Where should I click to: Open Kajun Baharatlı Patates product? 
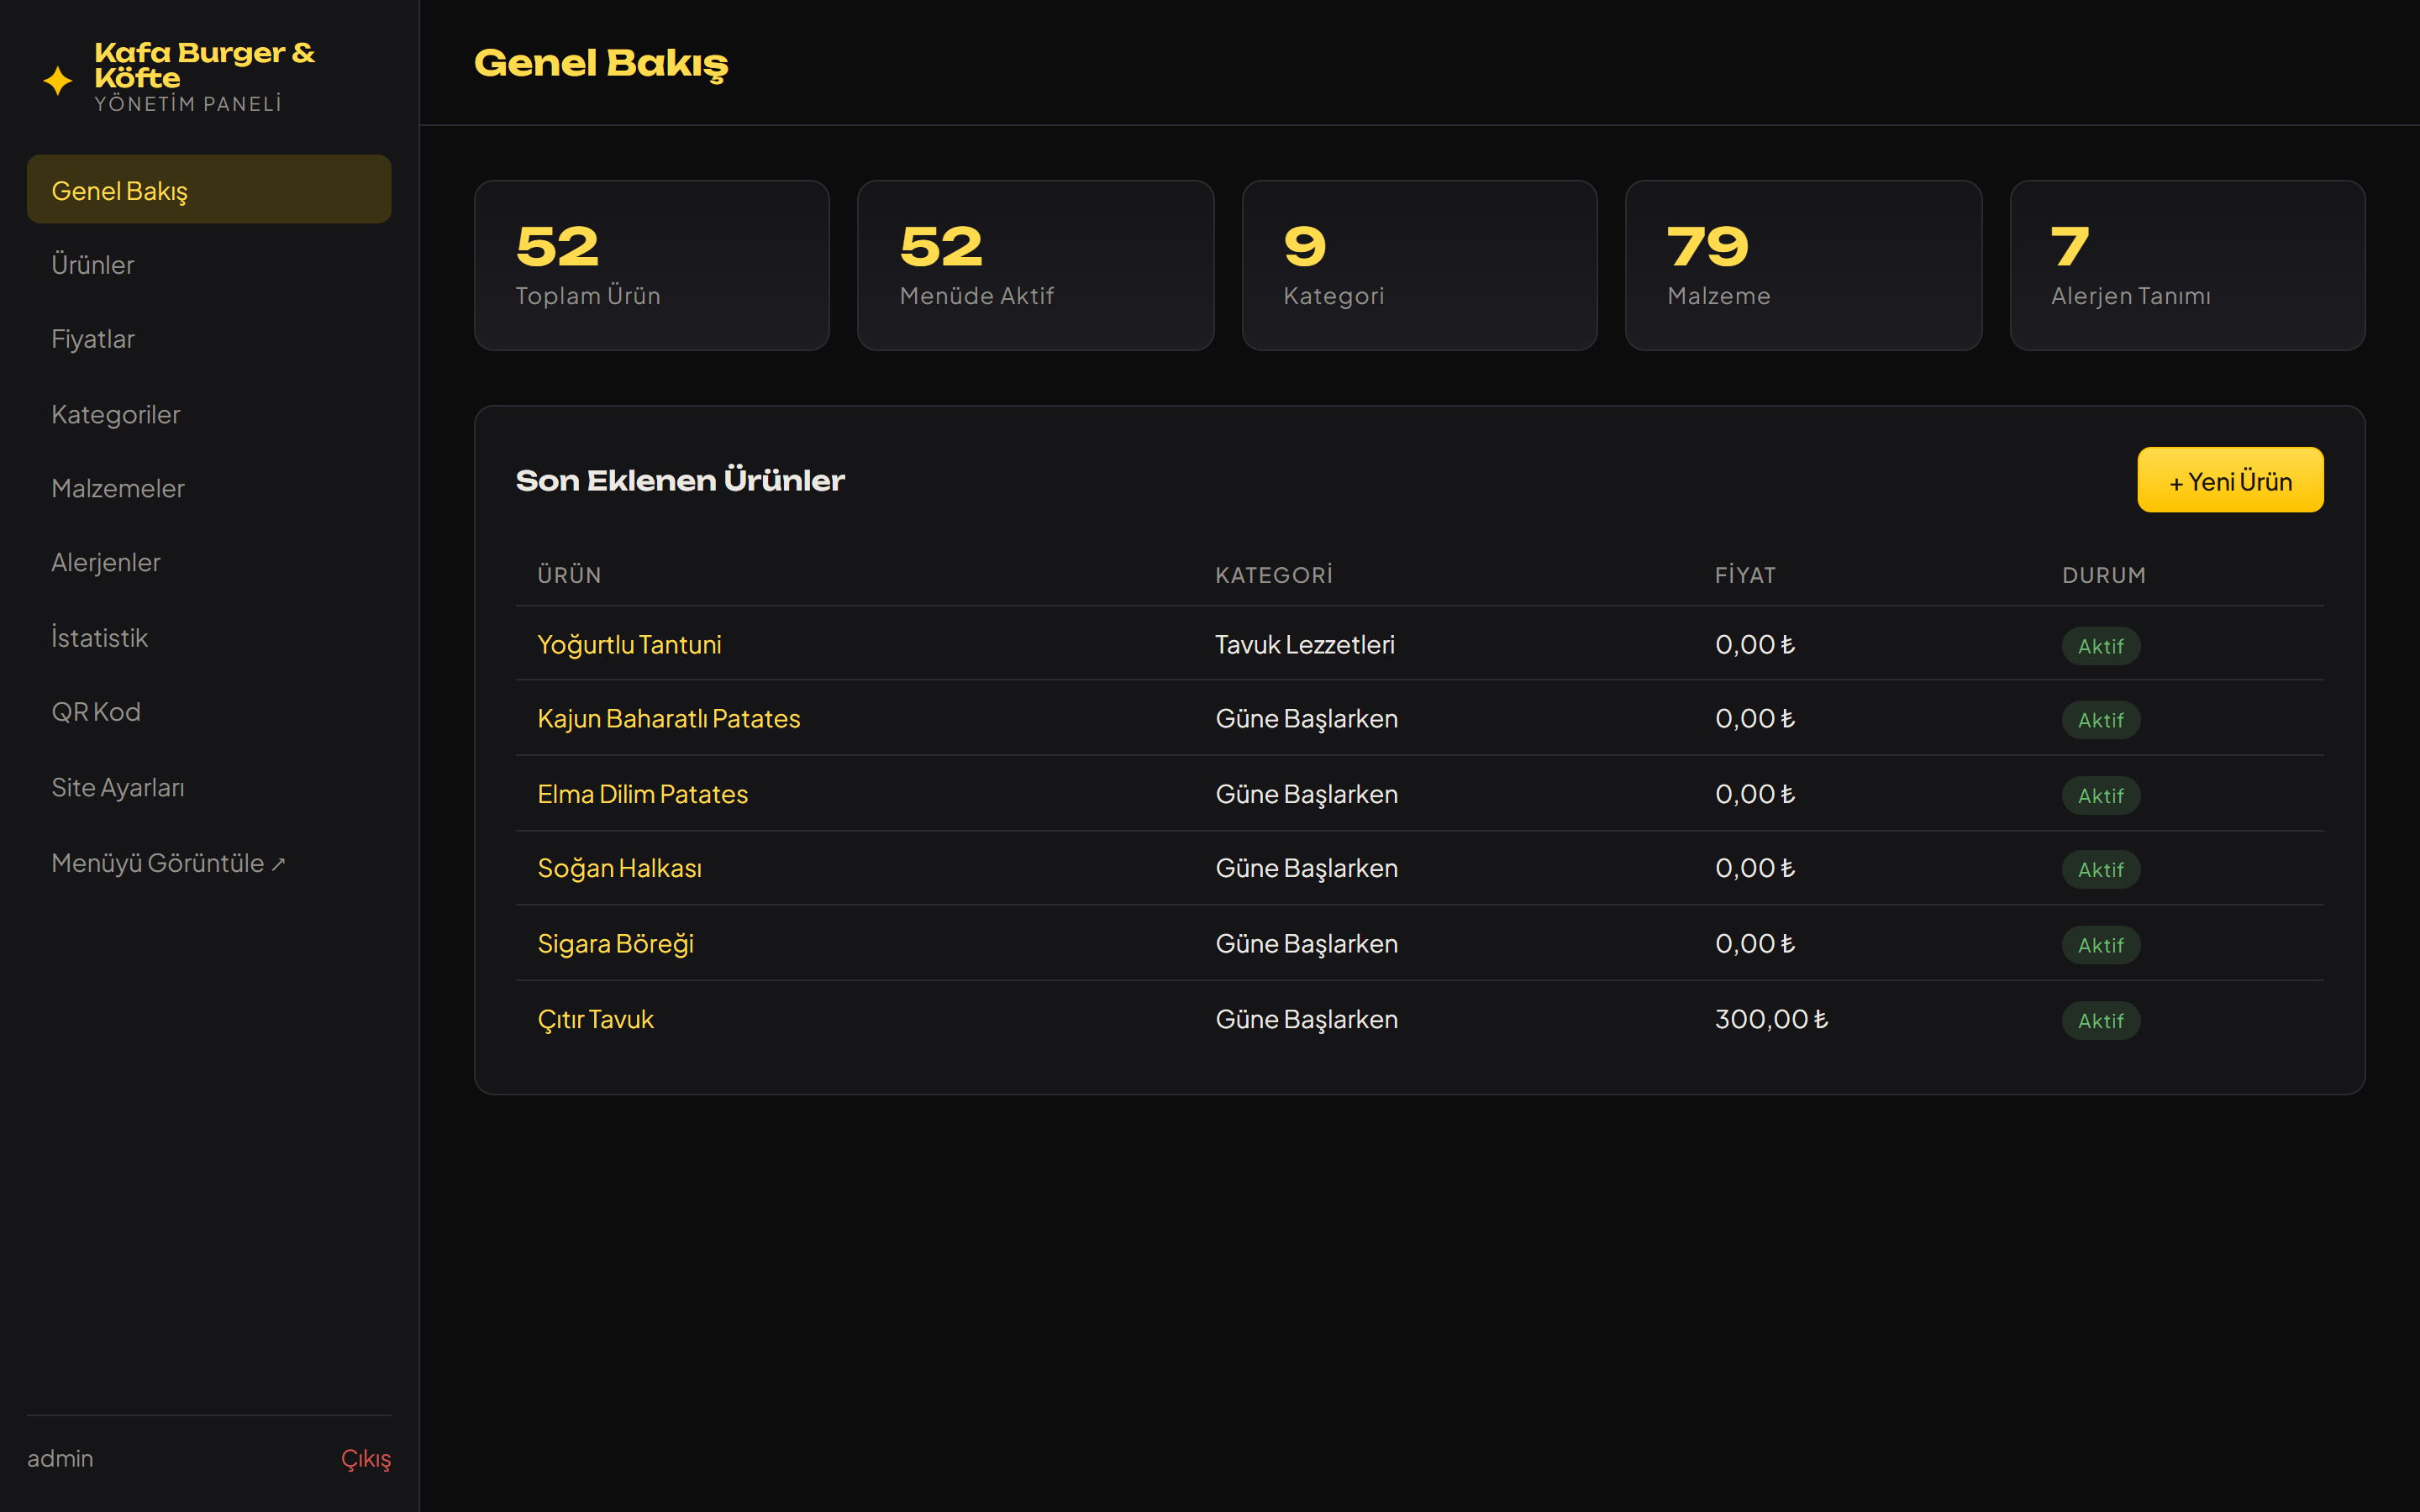point(669,719)
